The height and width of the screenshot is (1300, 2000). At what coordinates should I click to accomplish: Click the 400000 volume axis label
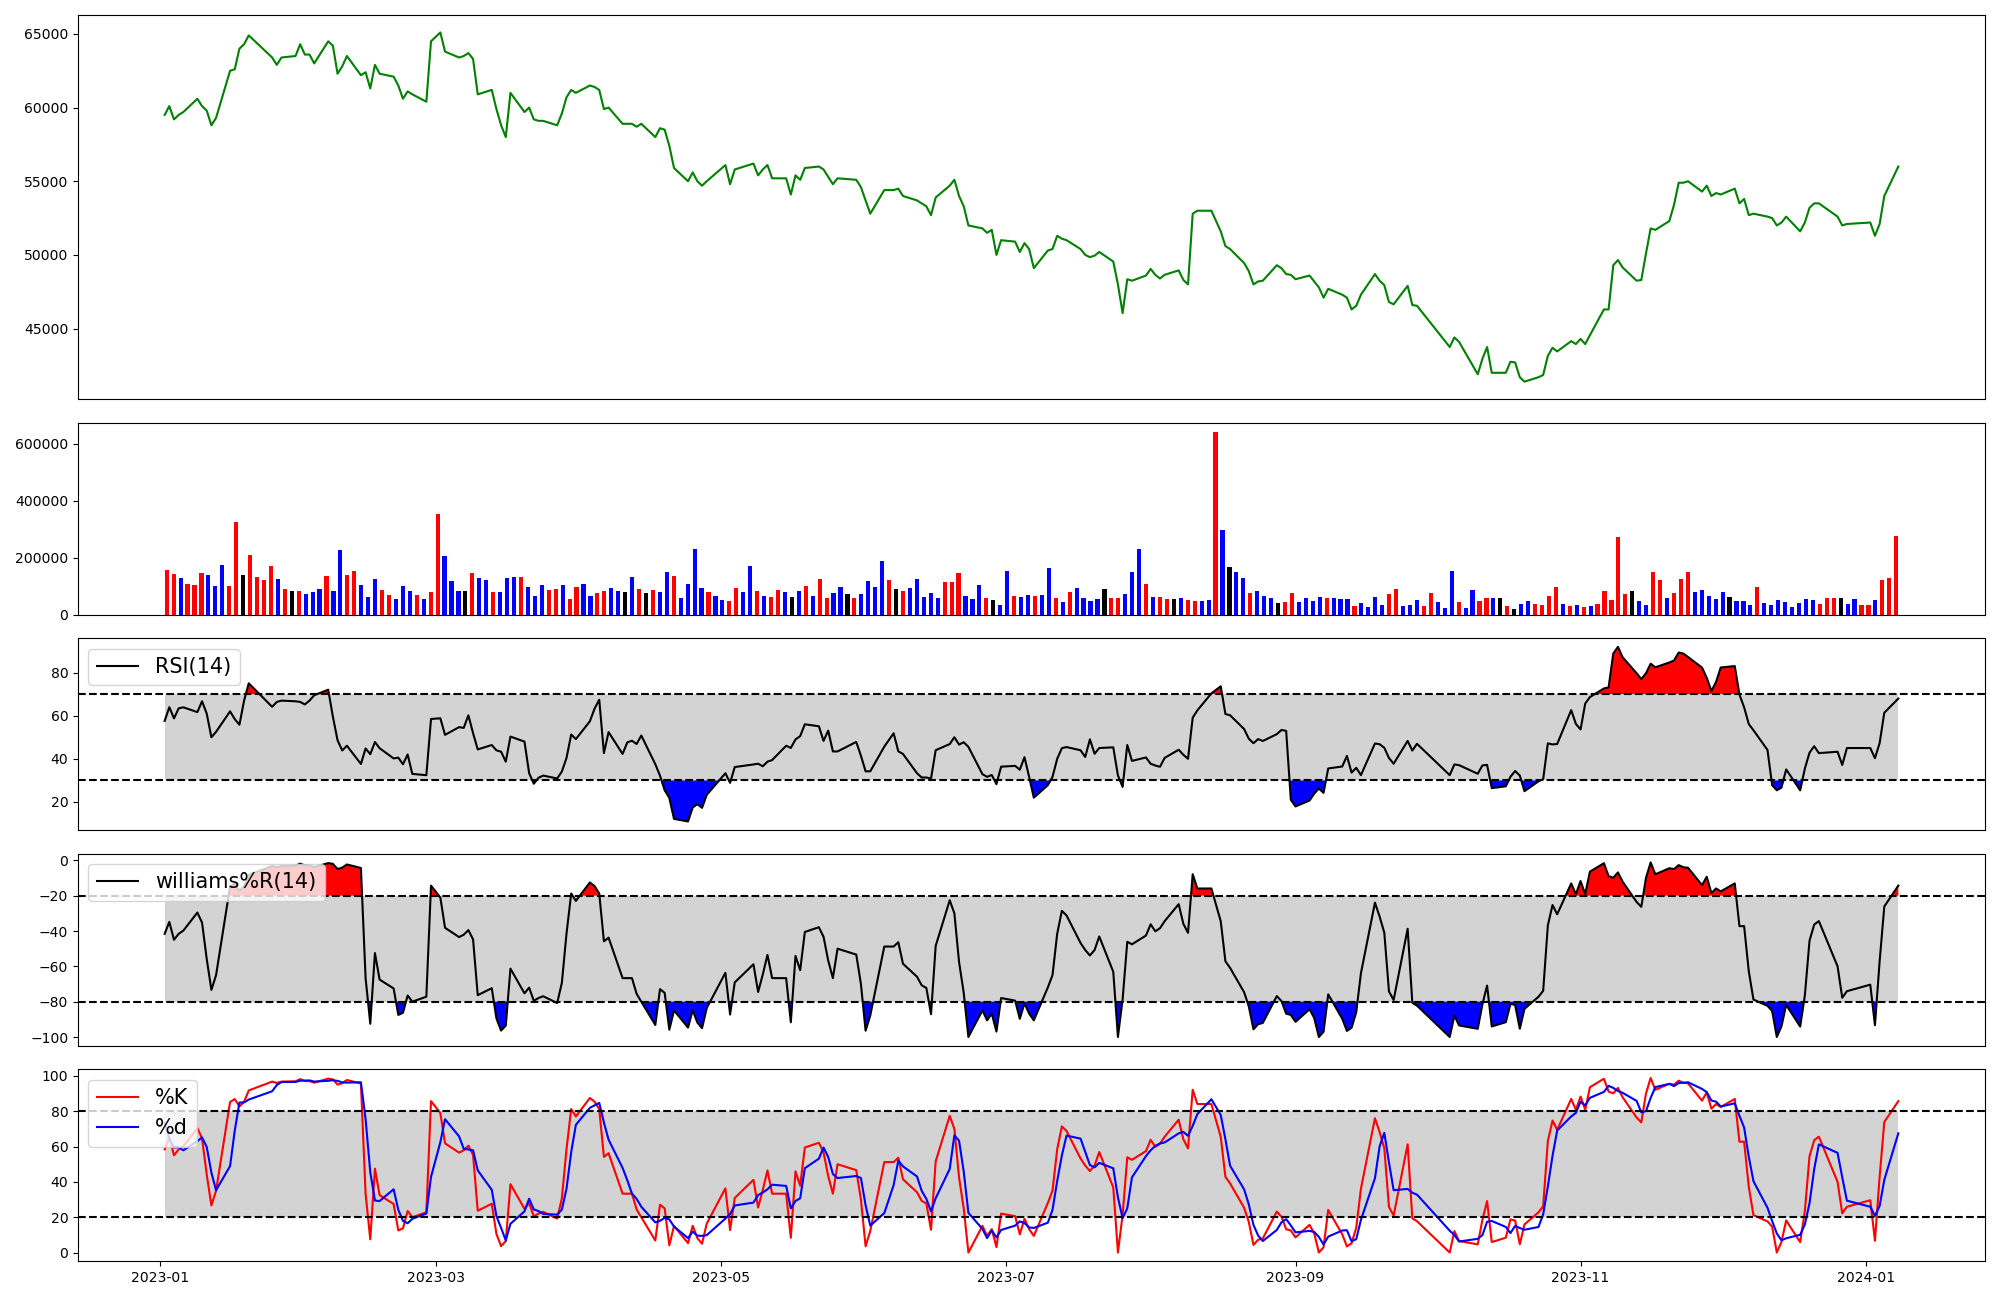[42, 501]
